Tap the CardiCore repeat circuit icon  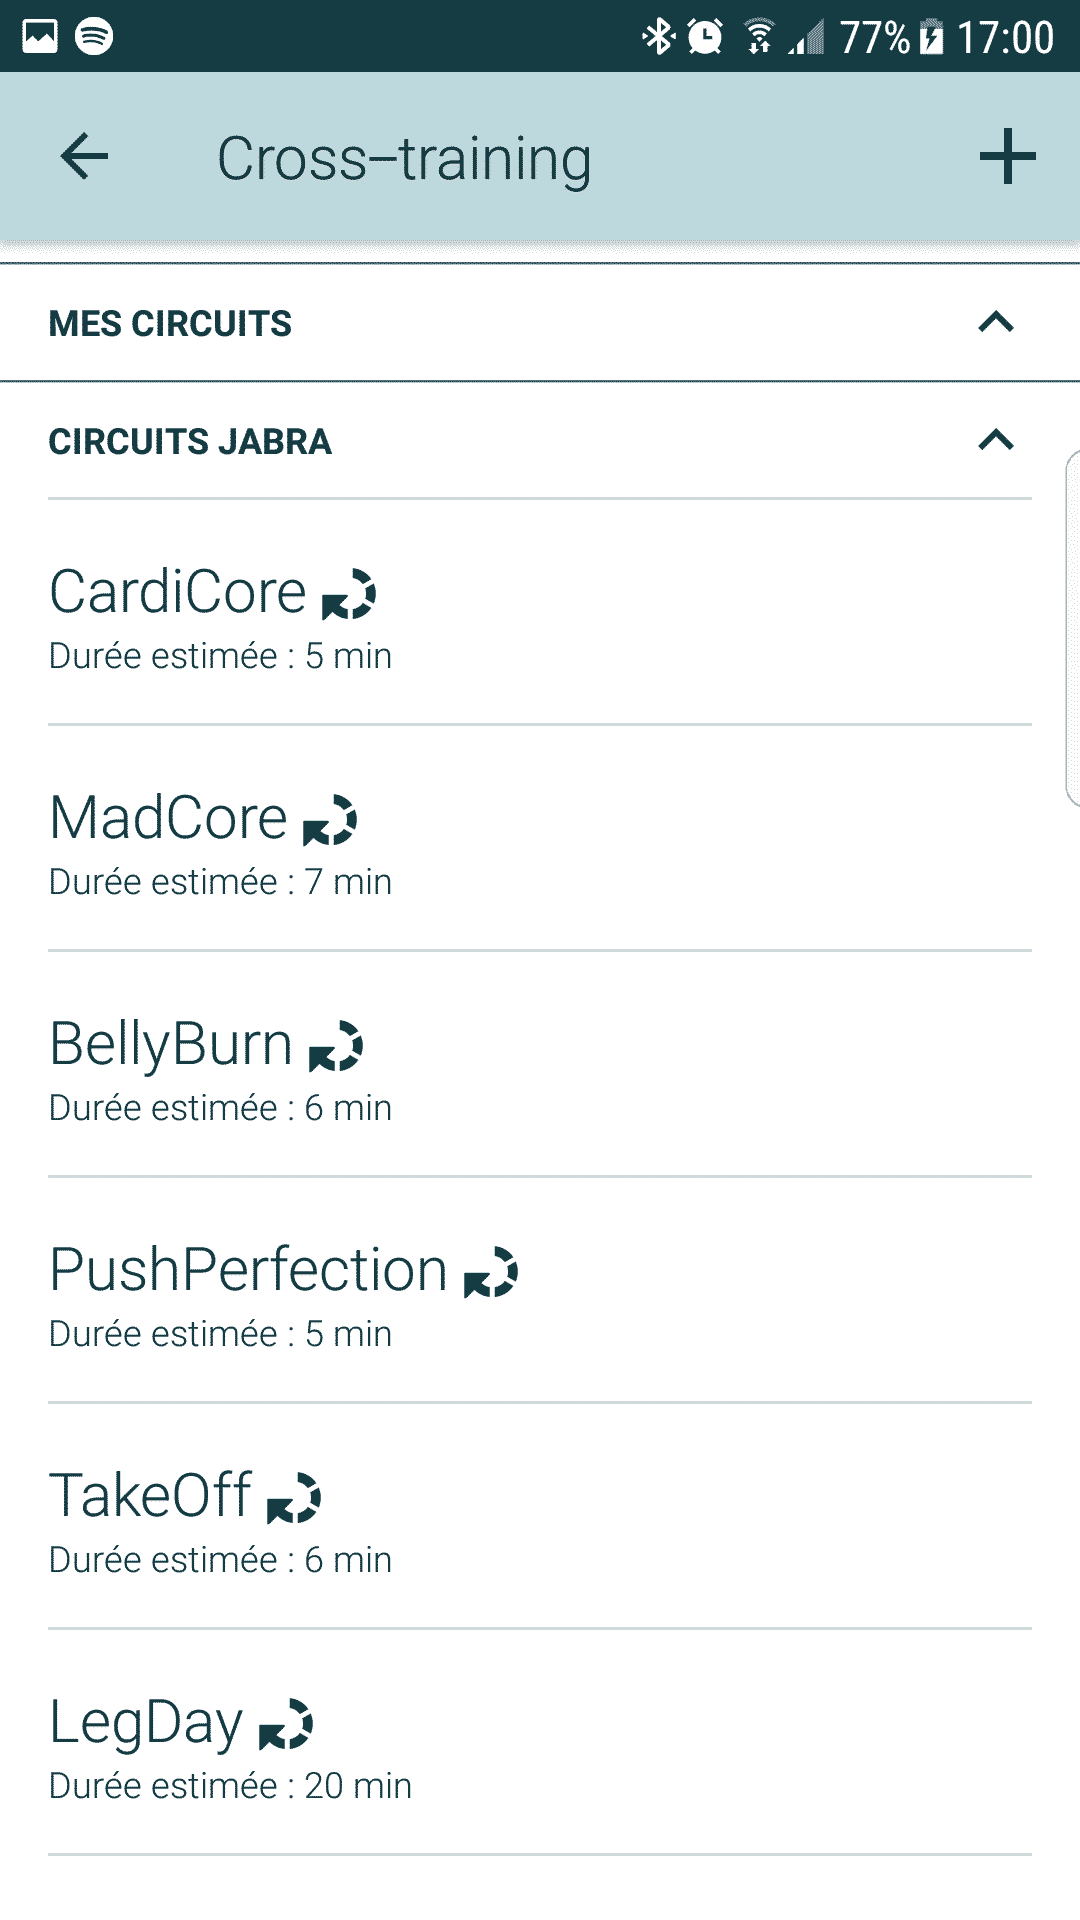pos(348,595)
